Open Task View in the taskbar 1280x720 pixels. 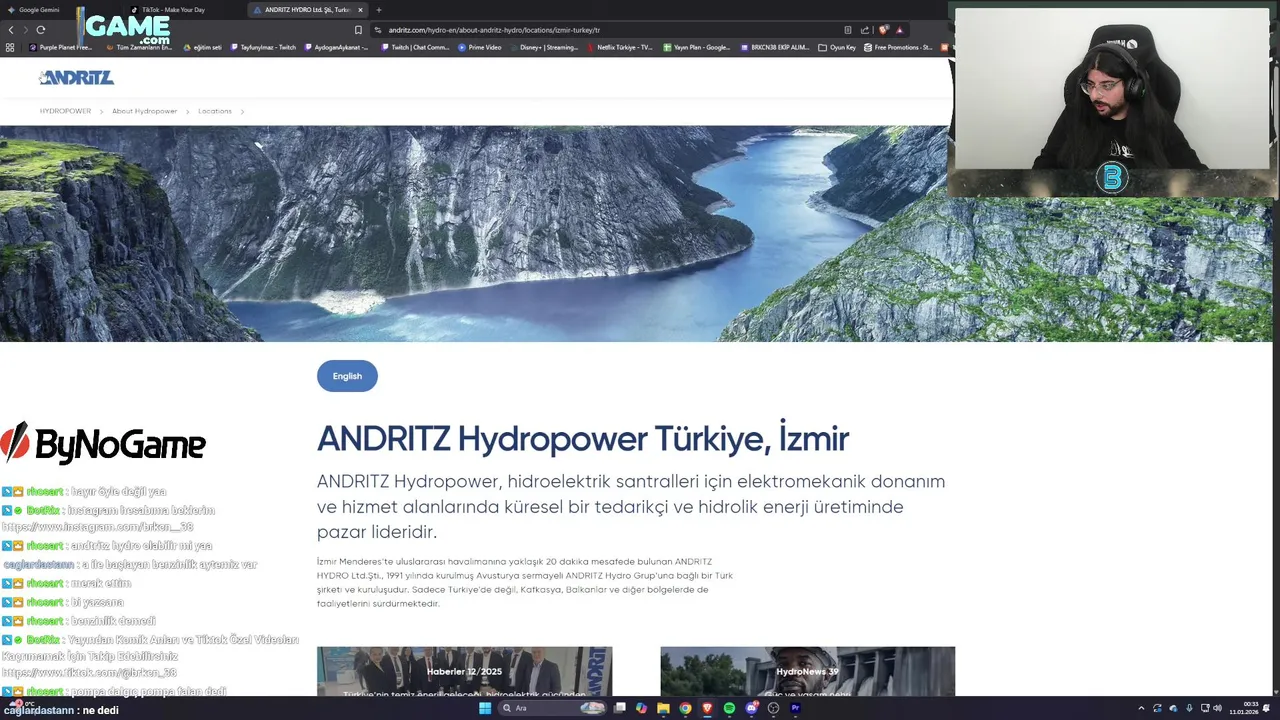point(620,708)
